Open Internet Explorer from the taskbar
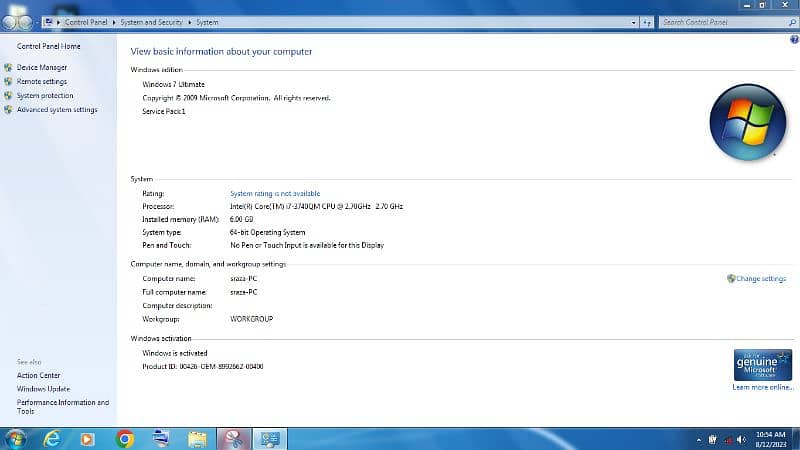Image resolution: width=800 pixels, height=450 pixels. point(52,438)
